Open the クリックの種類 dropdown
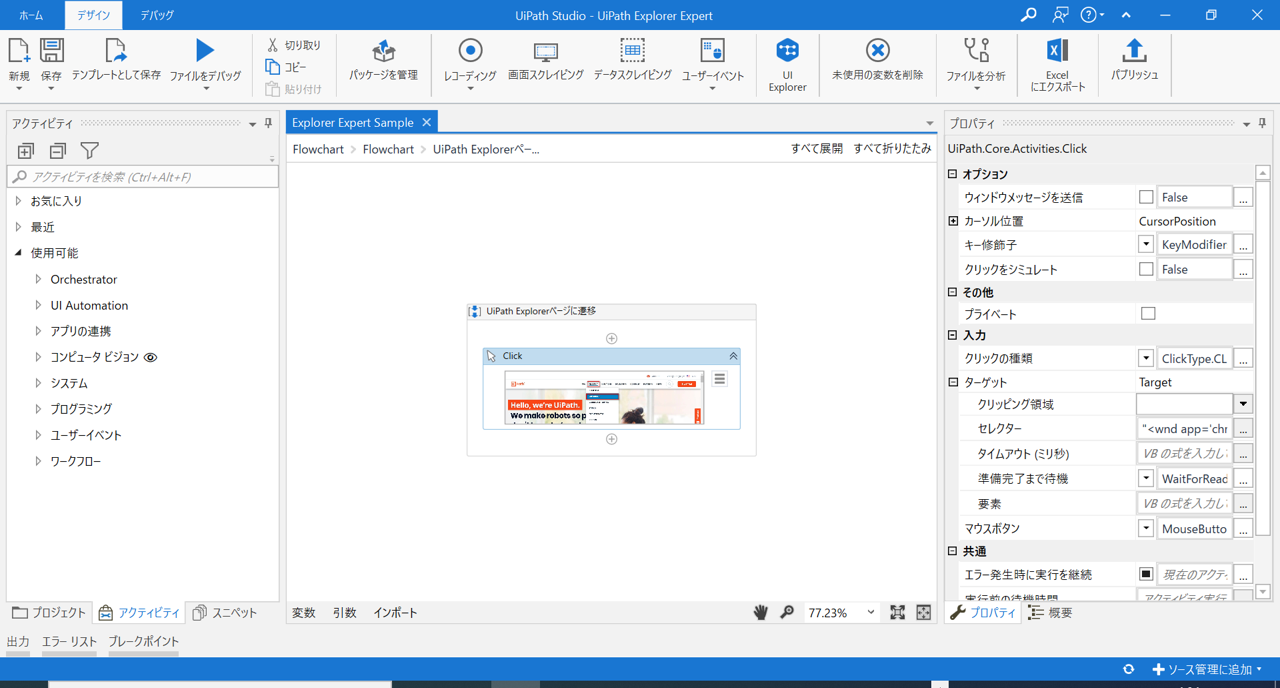Viewport: 1280px width, 688px height. click(x=1146, y=358)
